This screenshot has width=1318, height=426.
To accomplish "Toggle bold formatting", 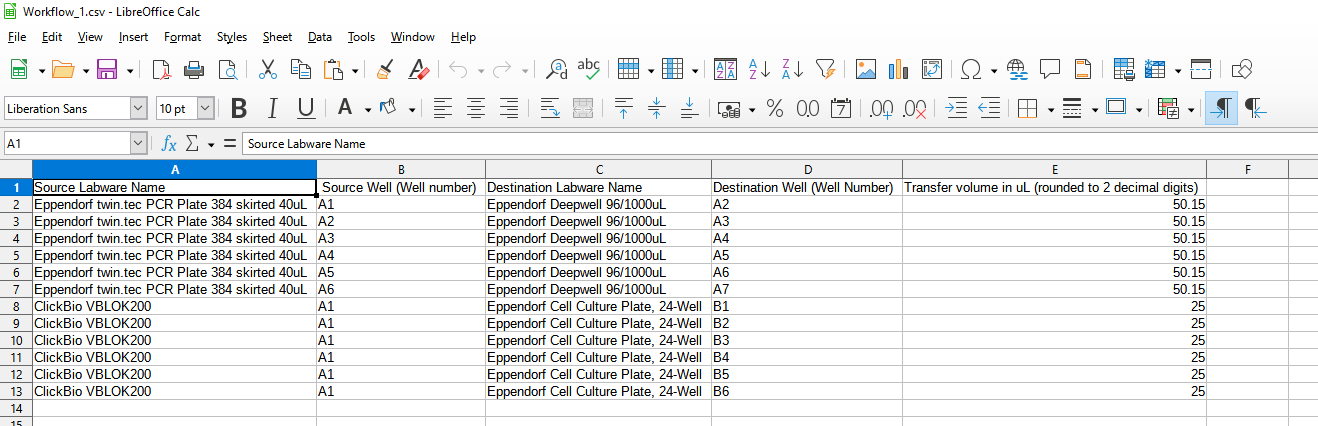I will tap(238, 108).
